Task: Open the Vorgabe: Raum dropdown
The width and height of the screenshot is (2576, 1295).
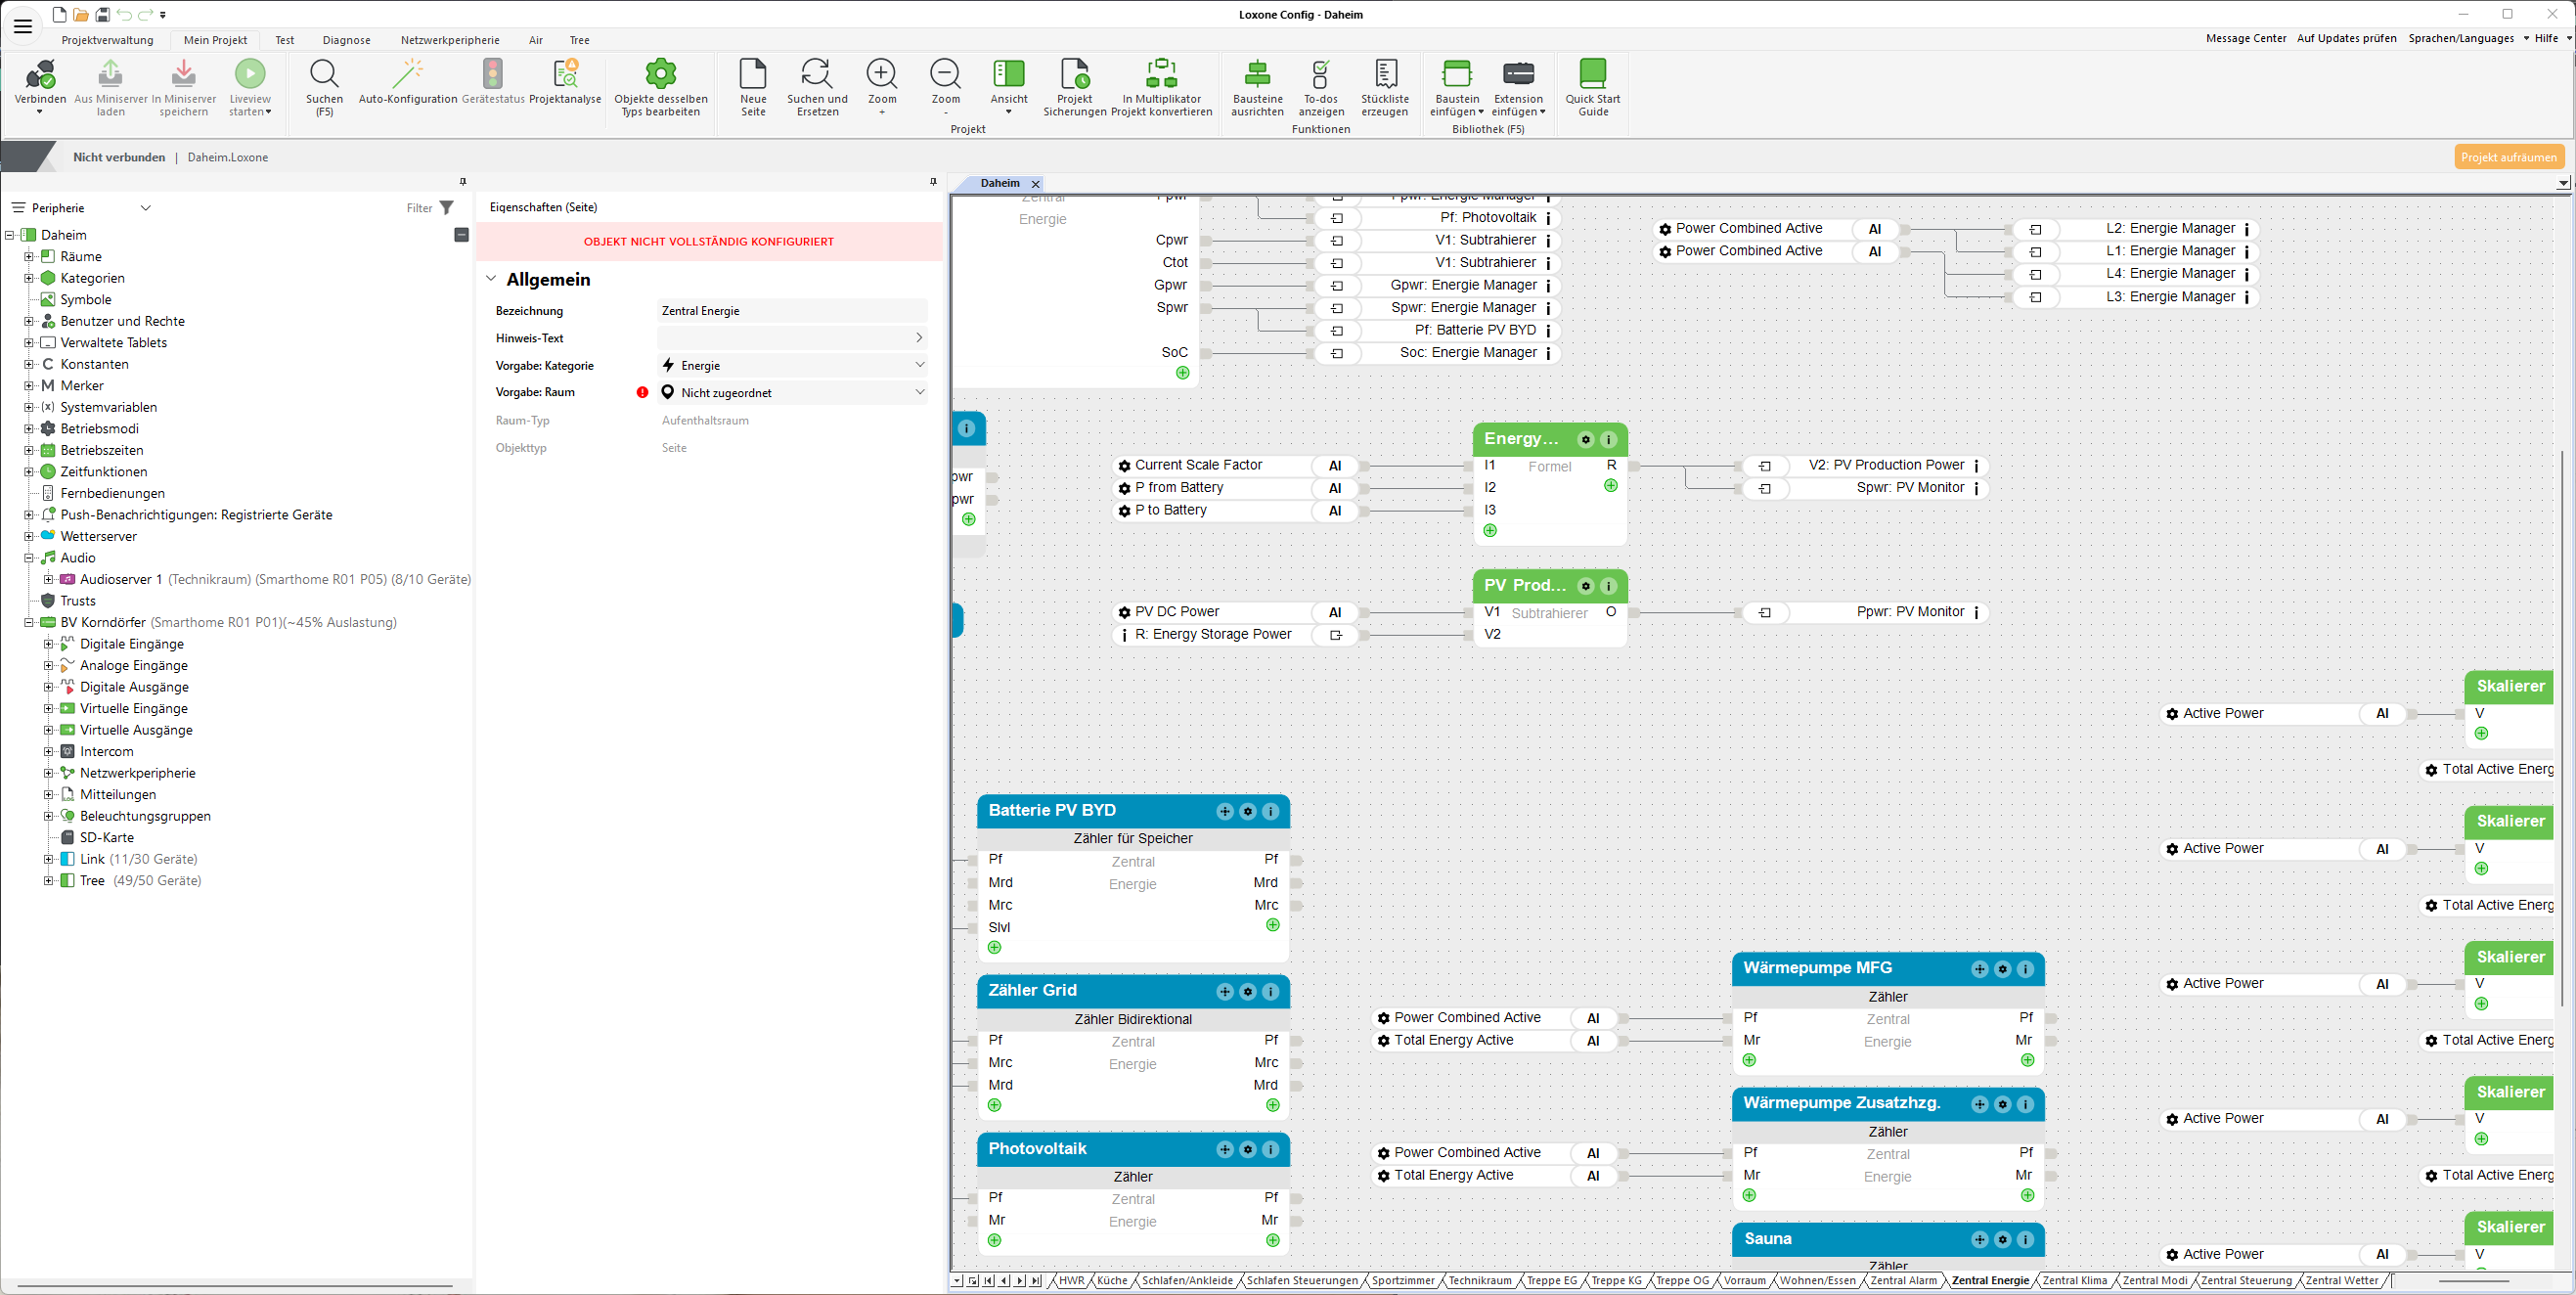Action: (x=919, y=392)
